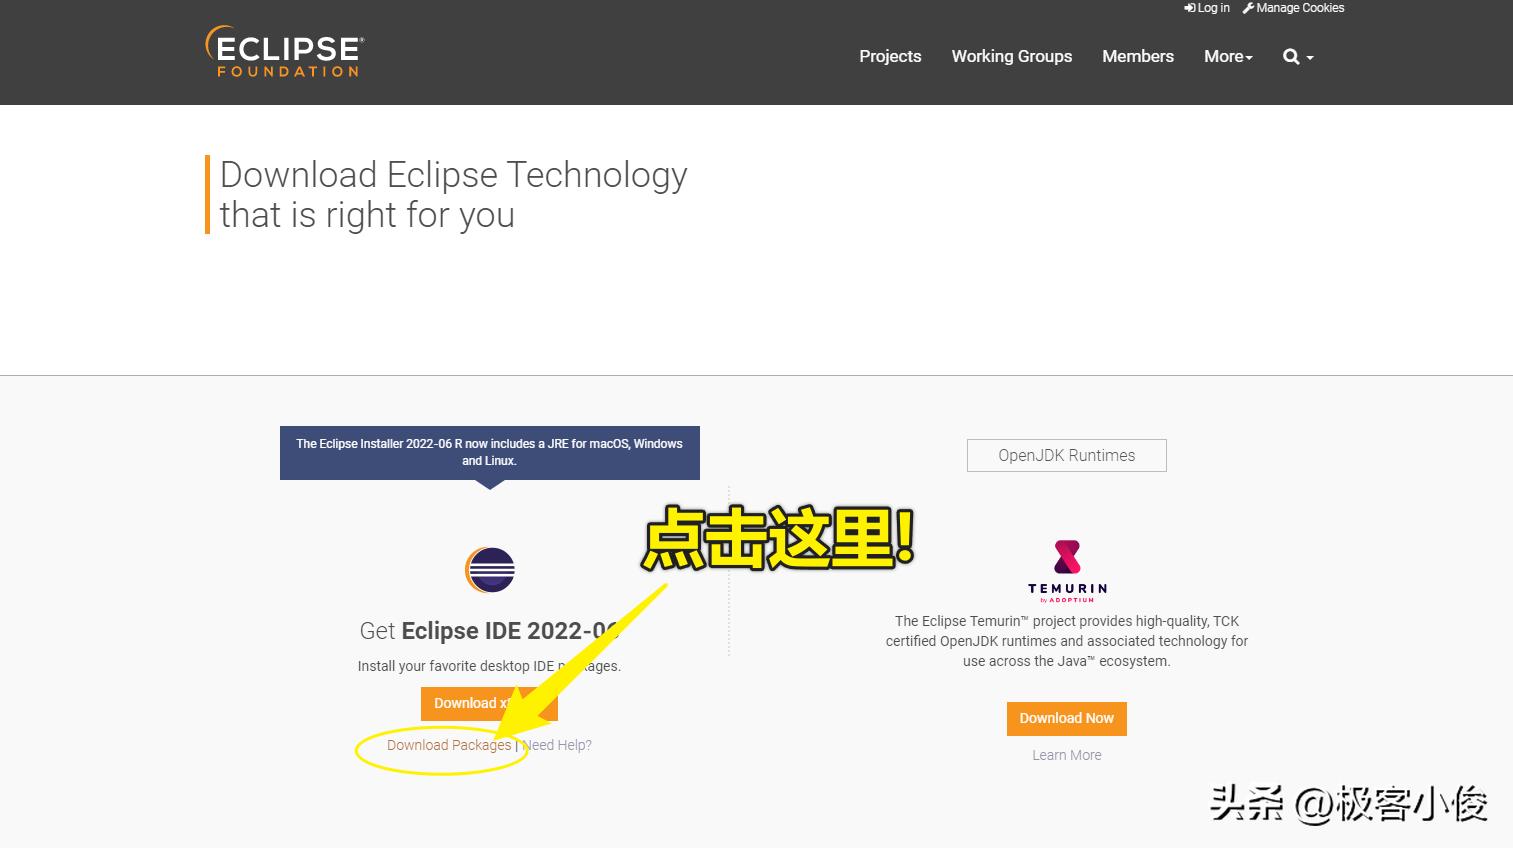Click the Log in icon
The image size is (1513, 848).
pyautogui.click(x=1191, y=8)
